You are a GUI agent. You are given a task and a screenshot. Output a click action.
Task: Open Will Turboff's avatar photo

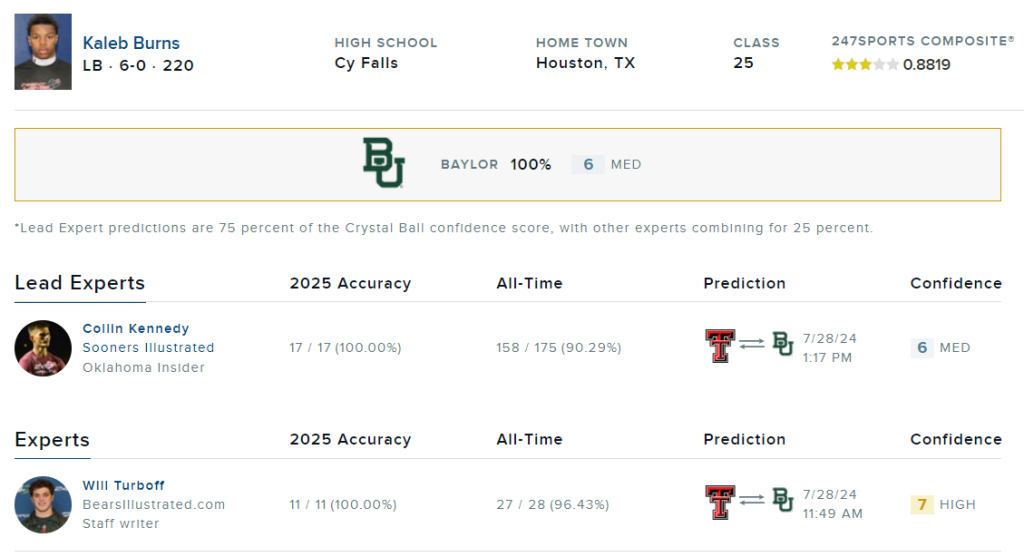[43, 505]
